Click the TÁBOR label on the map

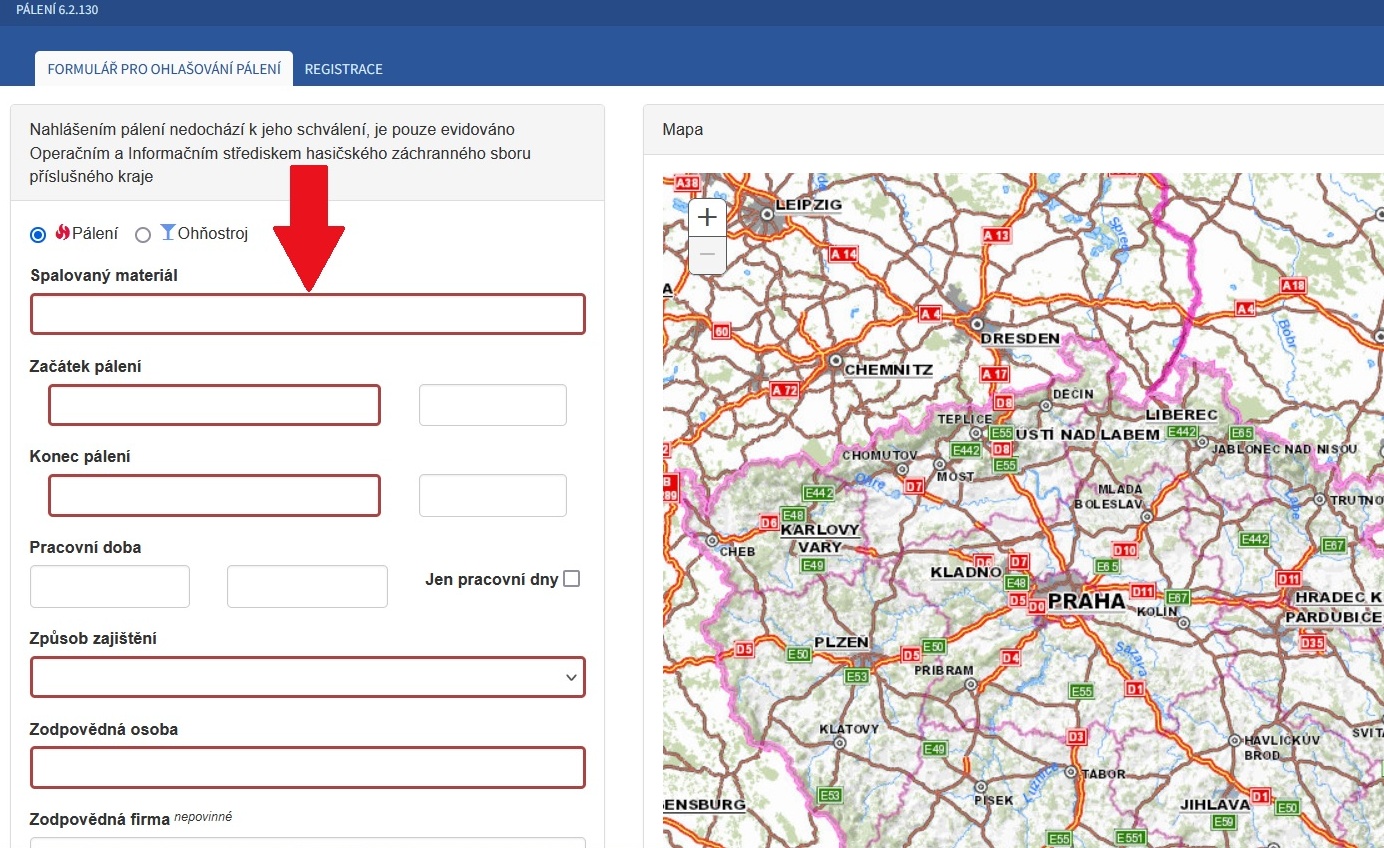1103,774
